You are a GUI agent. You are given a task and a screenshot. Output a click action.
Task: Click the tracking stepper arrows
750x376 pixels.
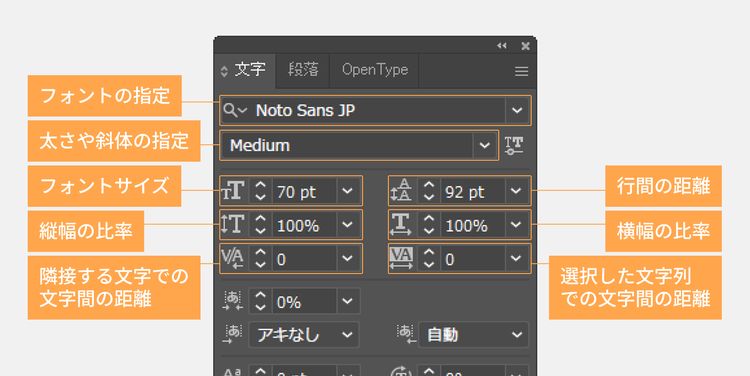[x=429, y=259]
